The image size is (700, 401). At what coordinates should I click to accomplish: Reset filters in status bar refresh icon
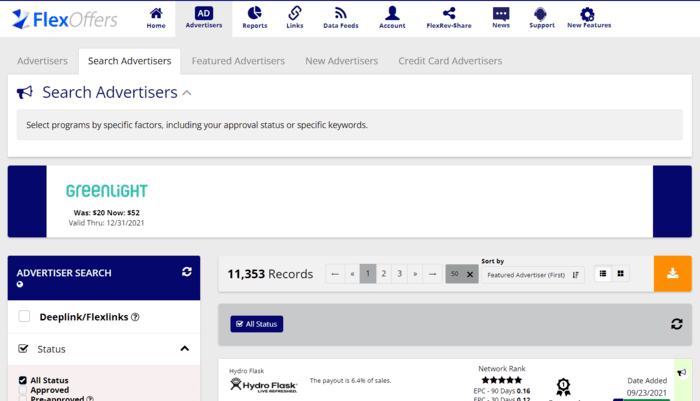click(676, 324)
